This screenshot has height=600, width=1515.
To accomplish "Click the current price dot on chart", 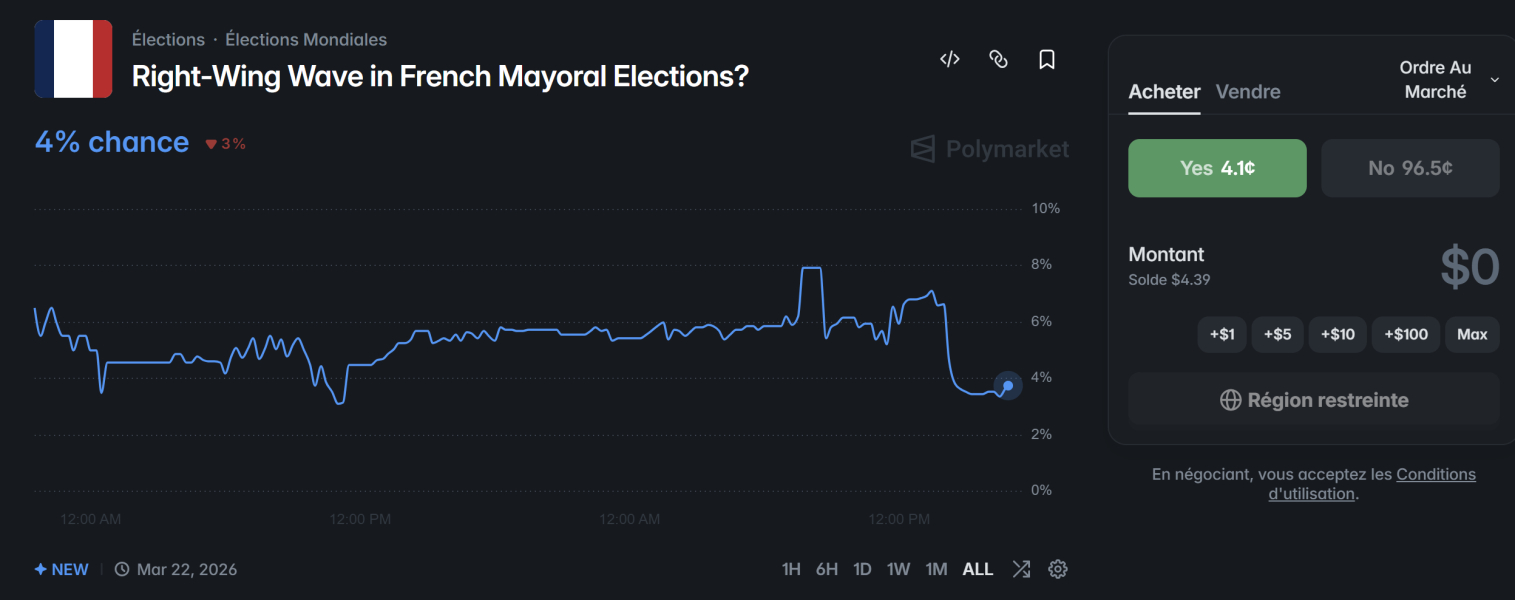I will 1008,386.
